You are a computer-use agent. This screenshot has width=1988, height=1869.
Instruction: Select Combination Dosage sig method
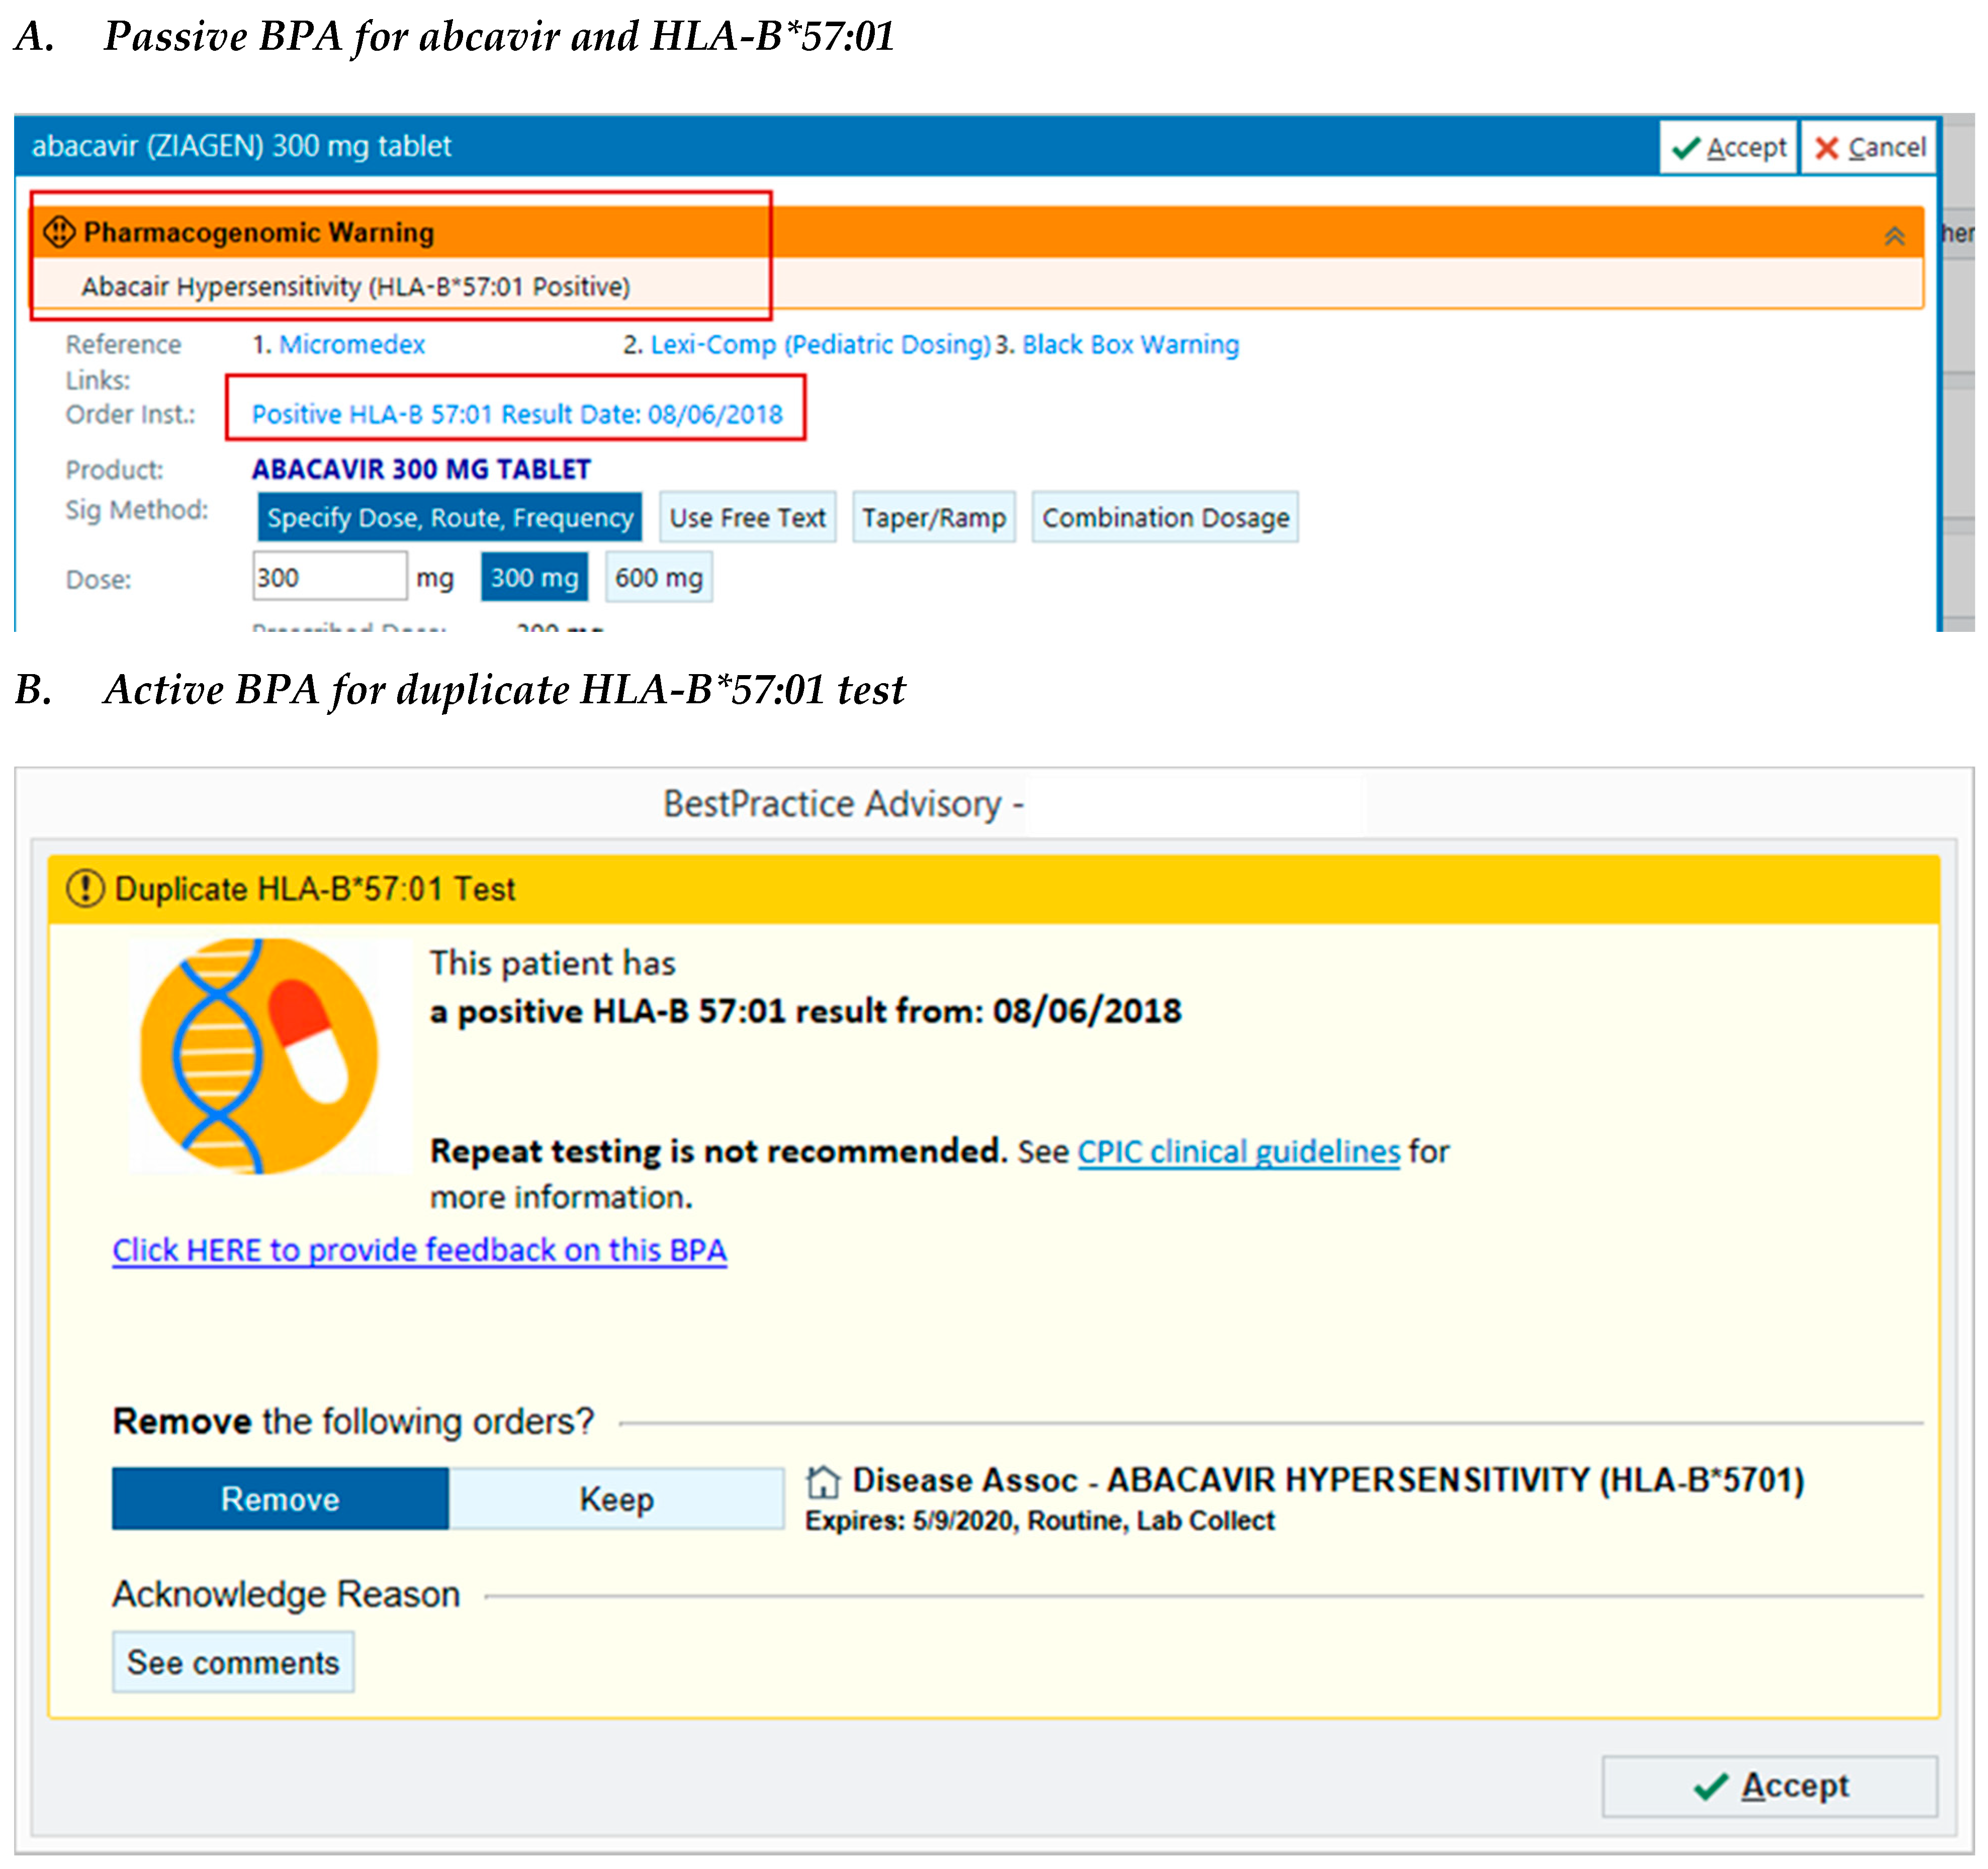1166,518
